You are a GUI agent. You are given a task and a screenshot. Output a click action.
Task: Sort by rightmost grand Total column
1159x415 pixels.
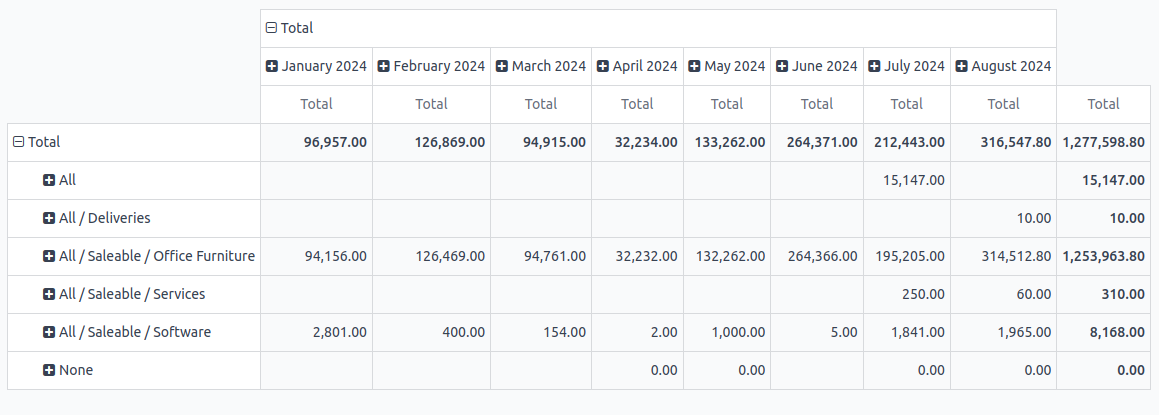click(x=1104, y=104)
